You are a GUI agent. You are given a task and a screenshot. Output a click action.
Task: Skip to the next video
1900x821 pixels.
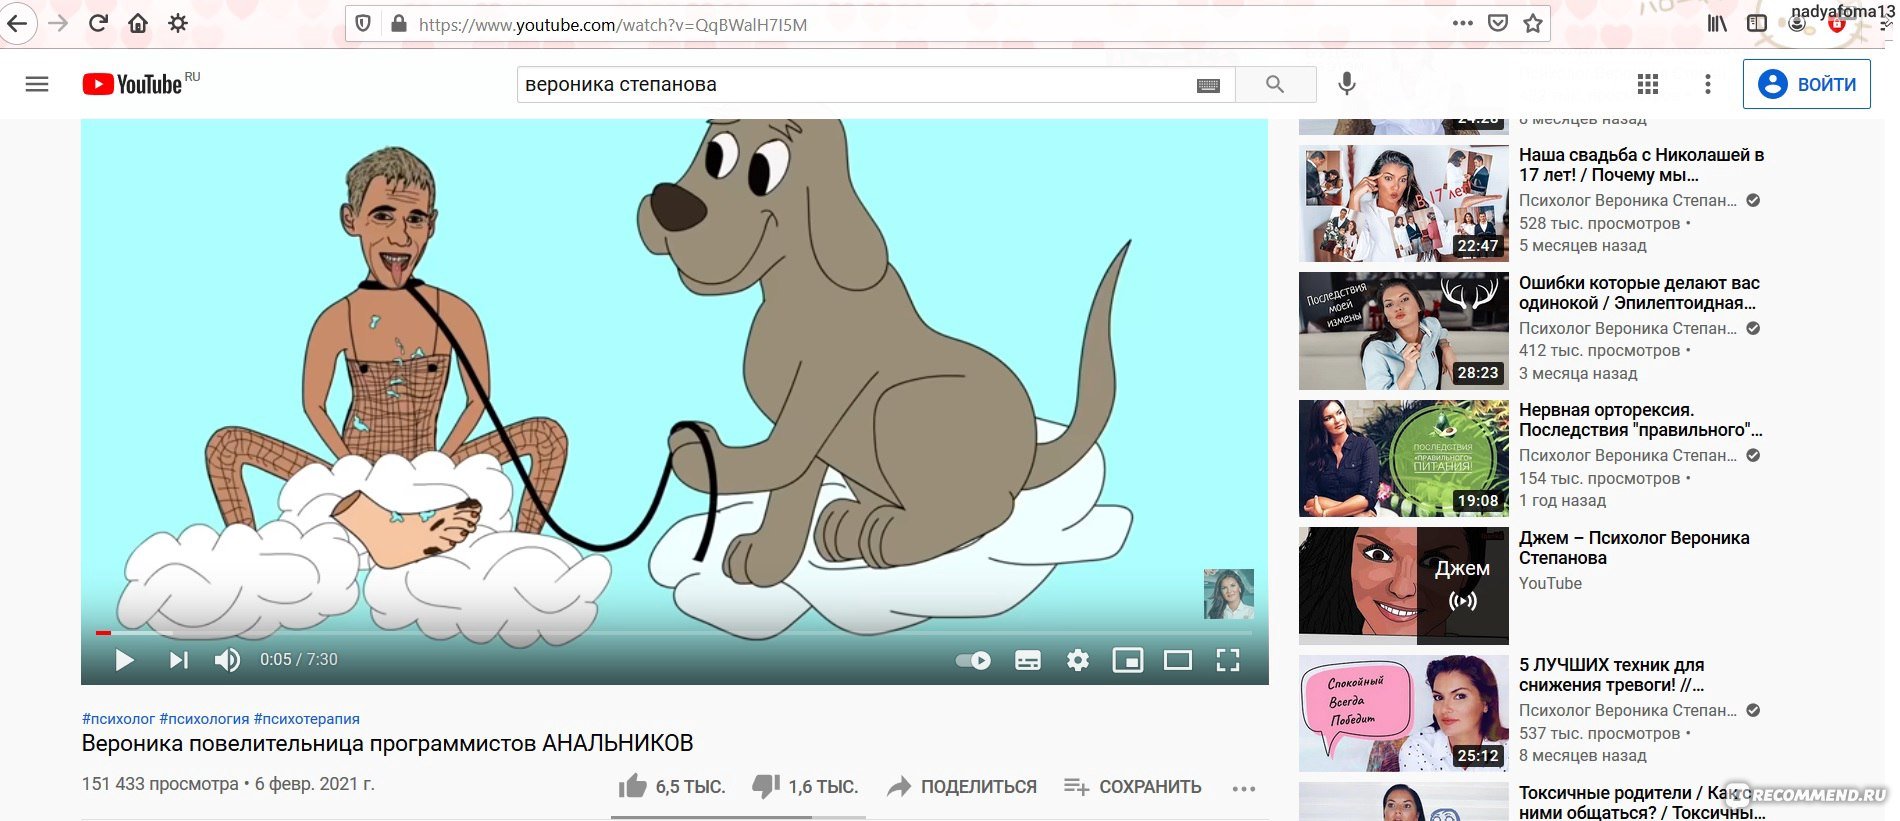178,660
